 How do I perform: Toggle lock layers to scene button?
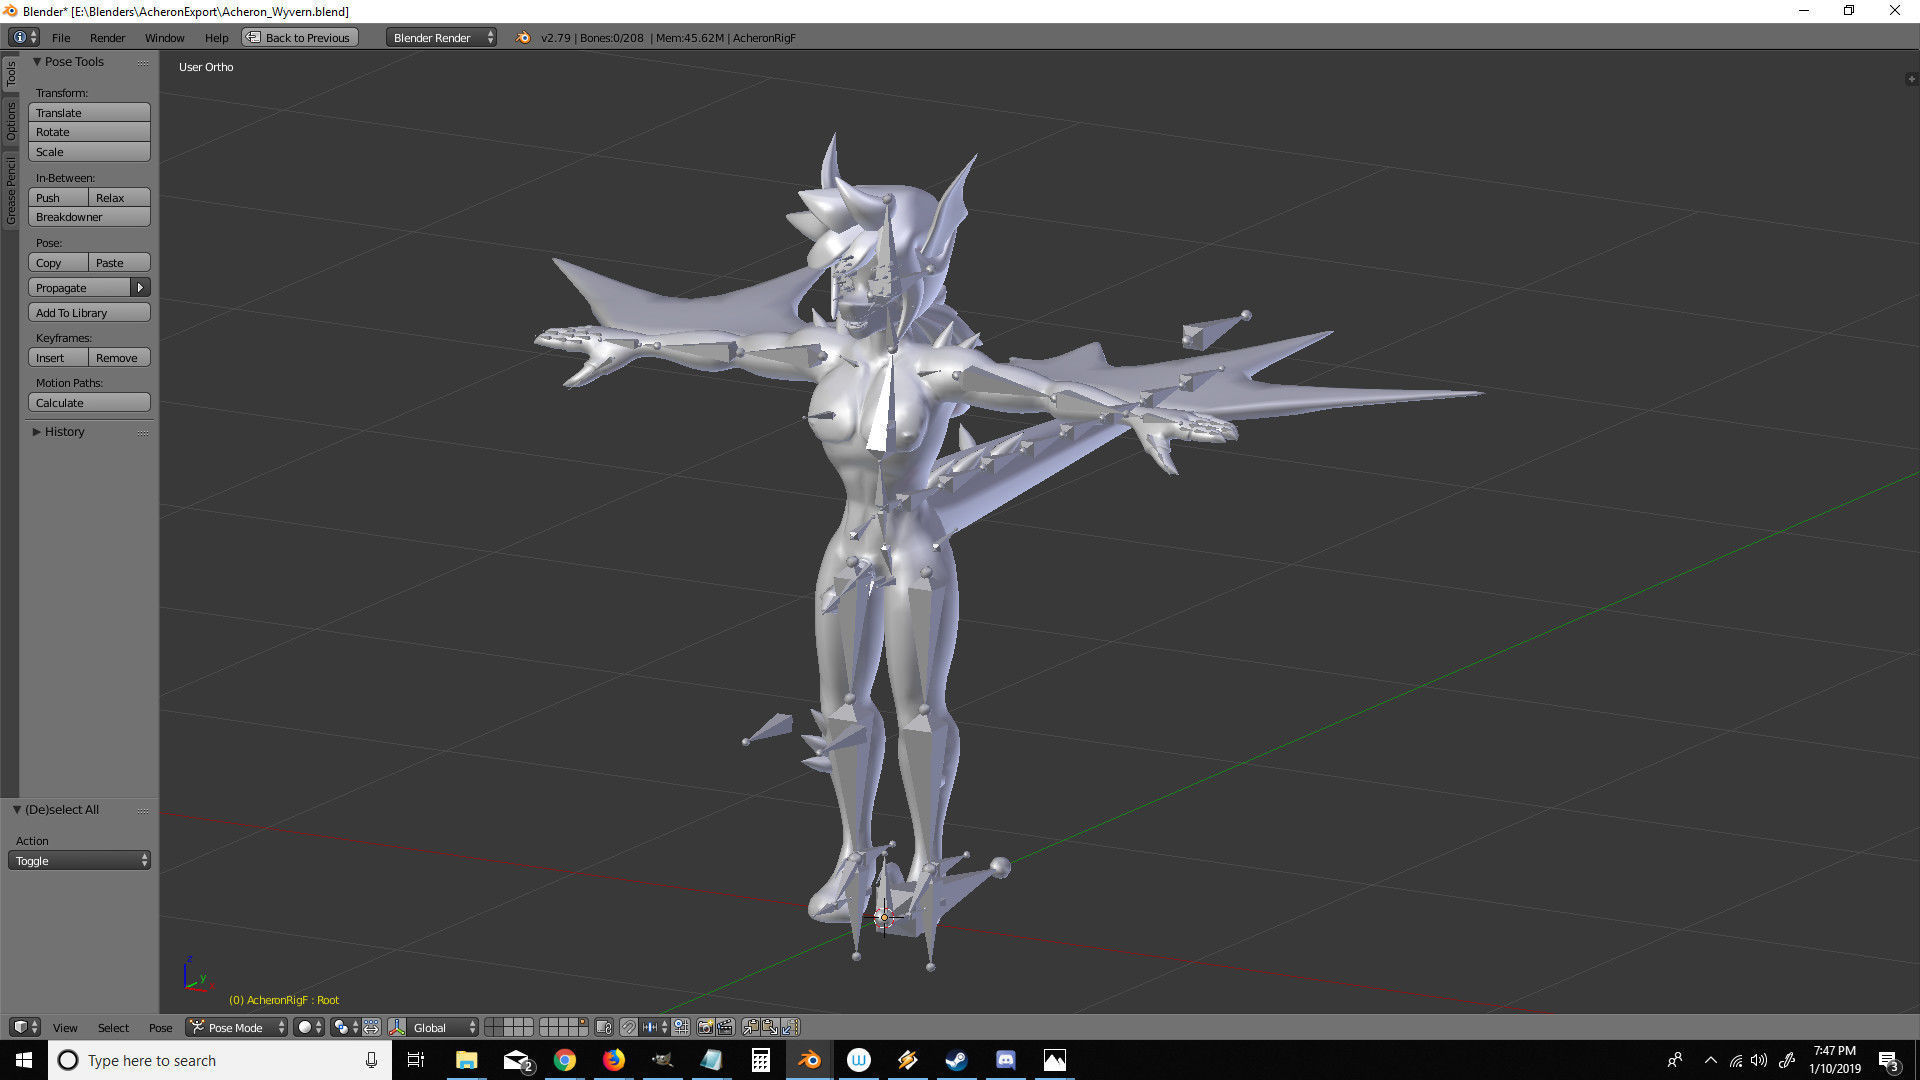603,1027
